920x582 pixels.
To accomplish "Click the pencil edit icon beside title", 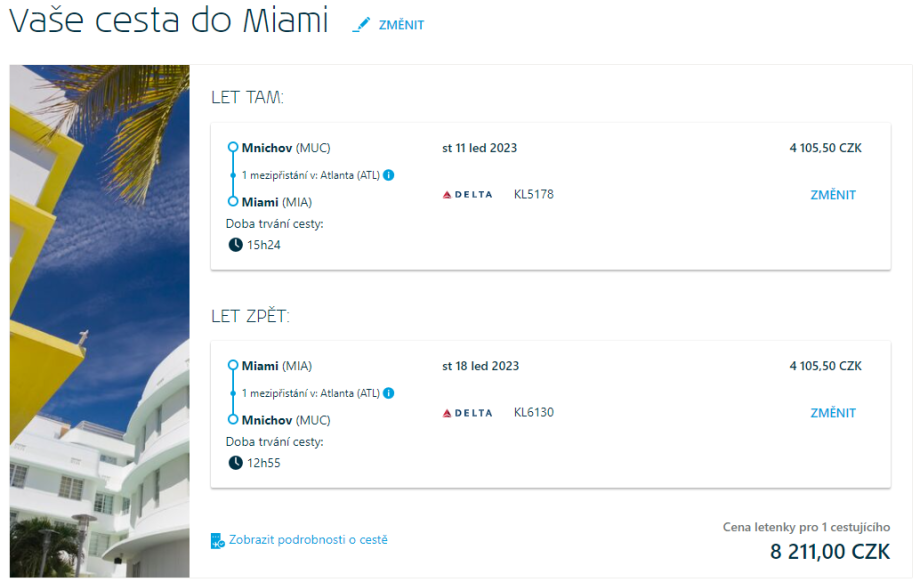I will pyautogui.click(x=361, y=25).
